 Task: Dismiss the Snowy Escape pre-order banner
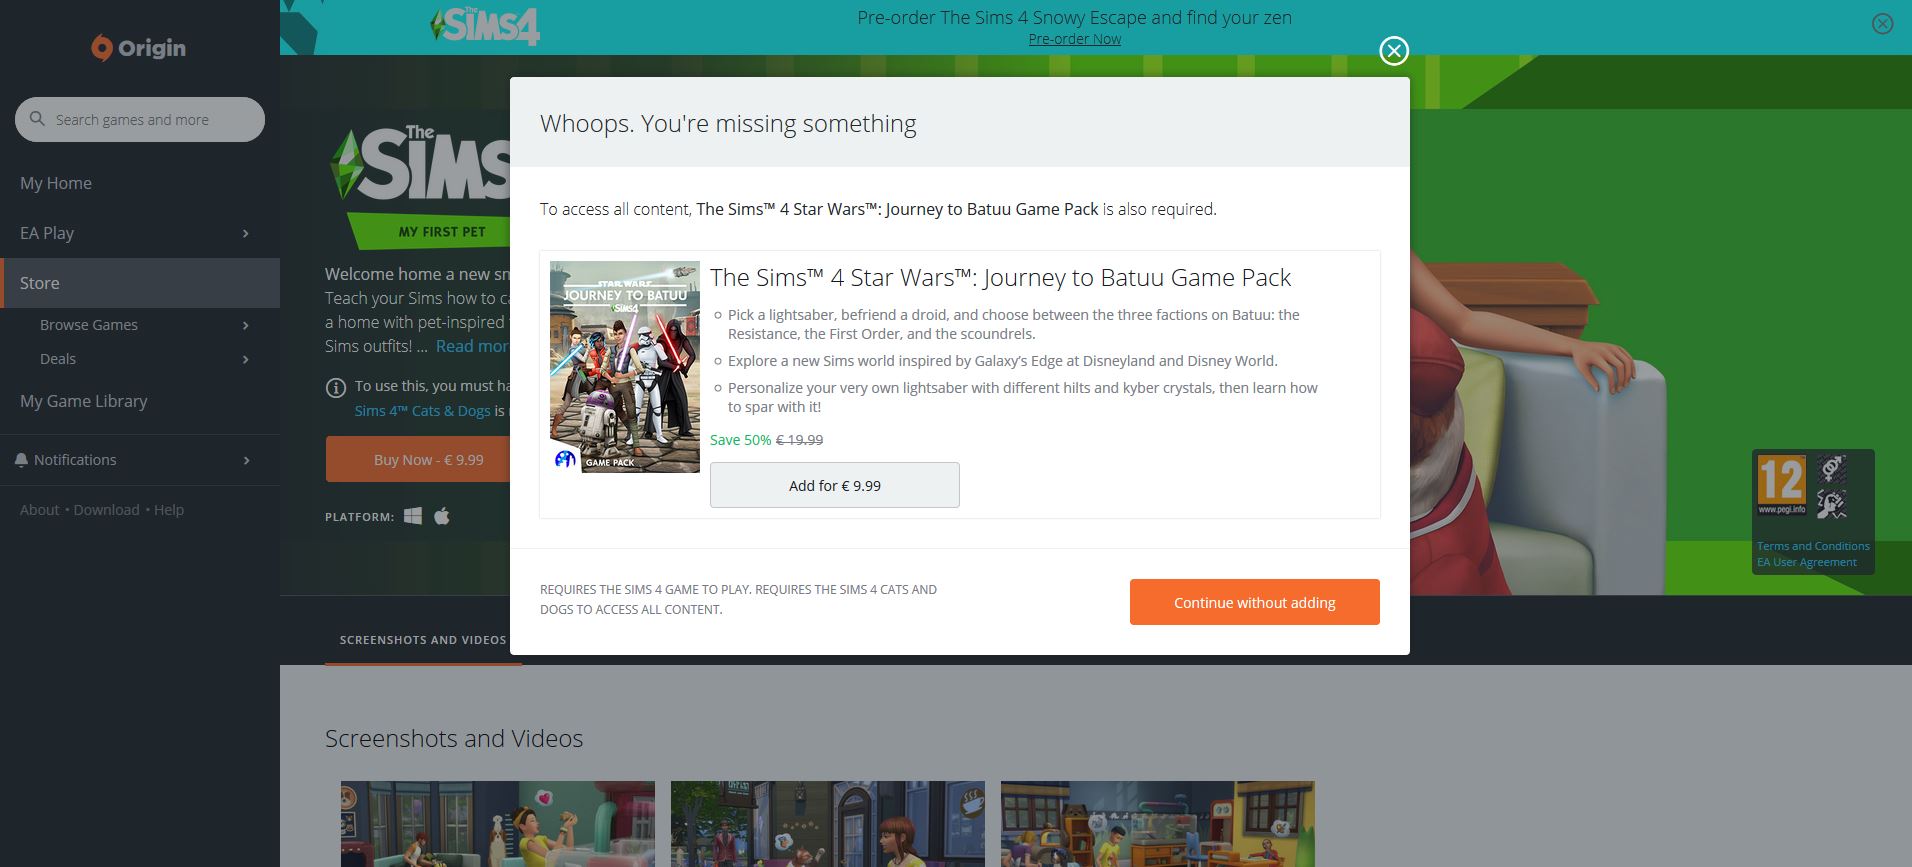pyautogui.click(x=1882, y=24)
